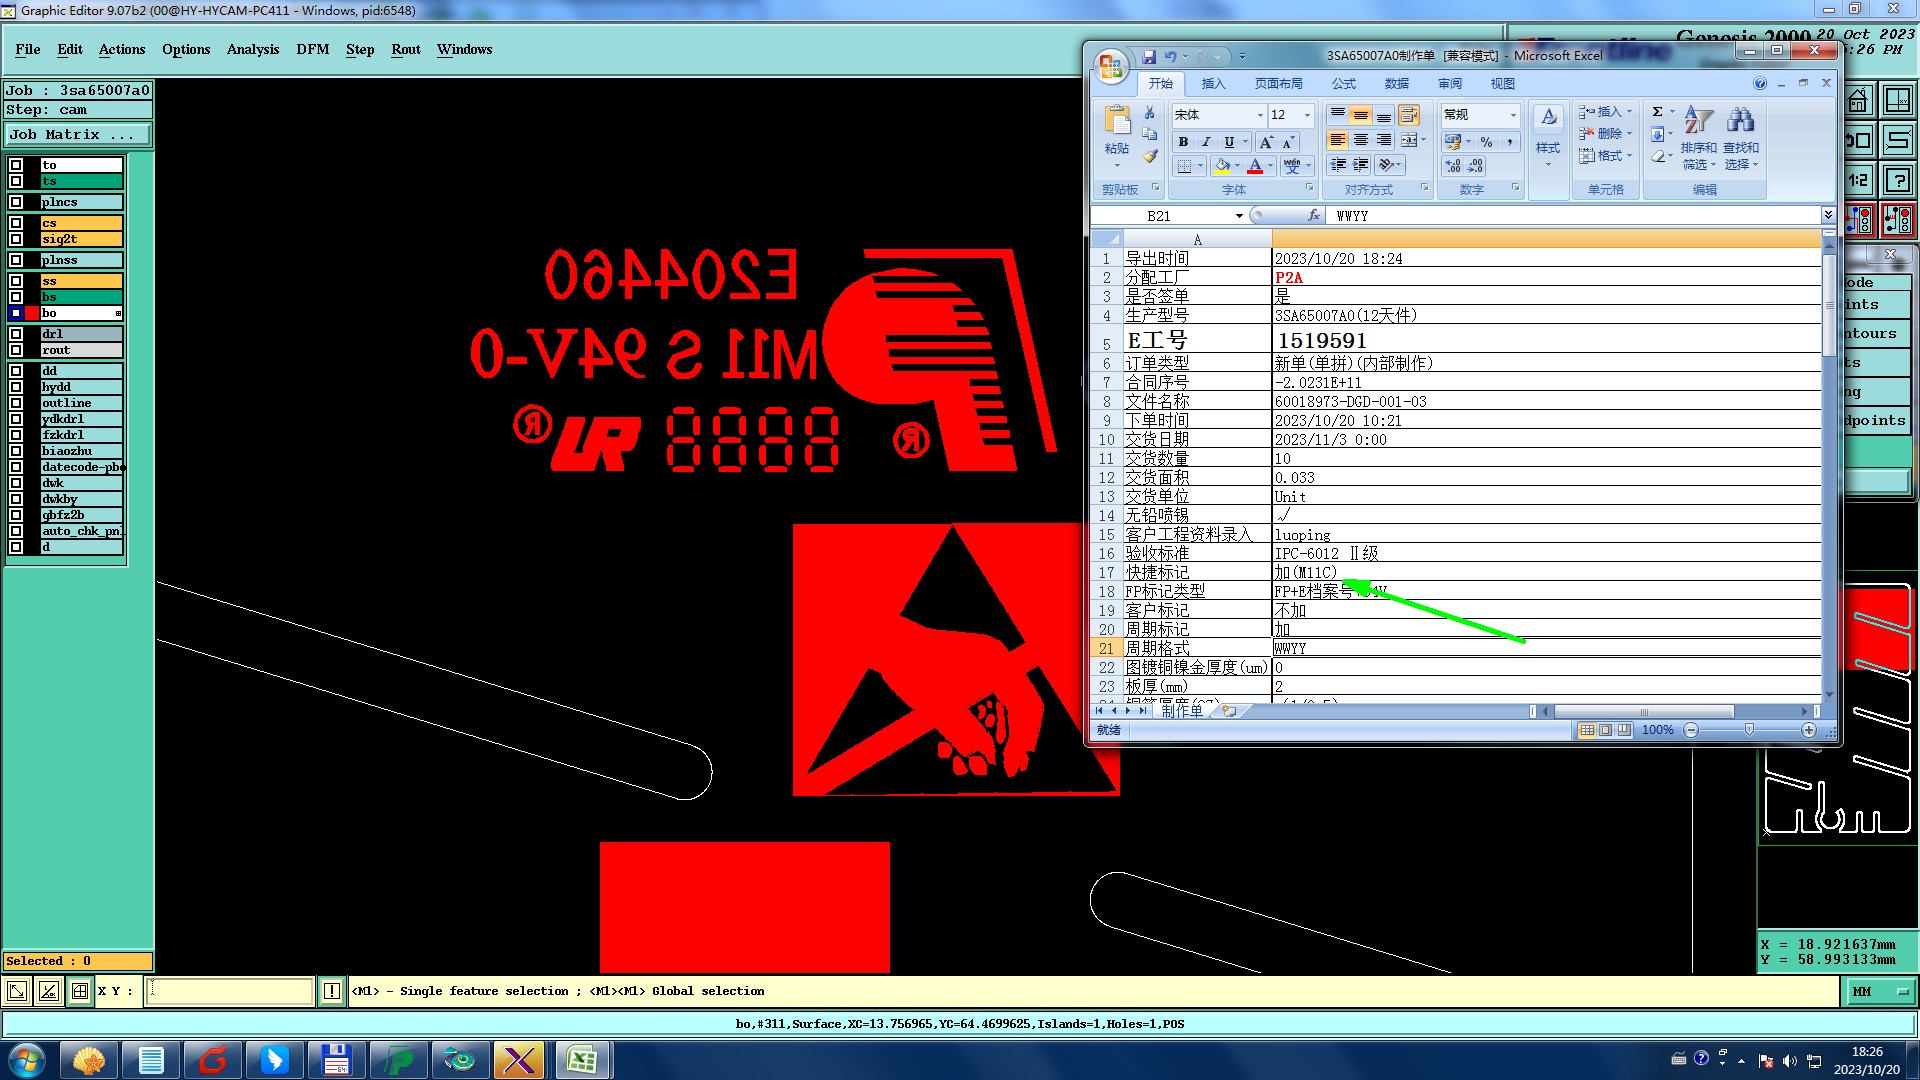Open the number format dropdown showing 常规
The width and height of the screenshot is (1920, 1080).
(x=1512, y=115)
